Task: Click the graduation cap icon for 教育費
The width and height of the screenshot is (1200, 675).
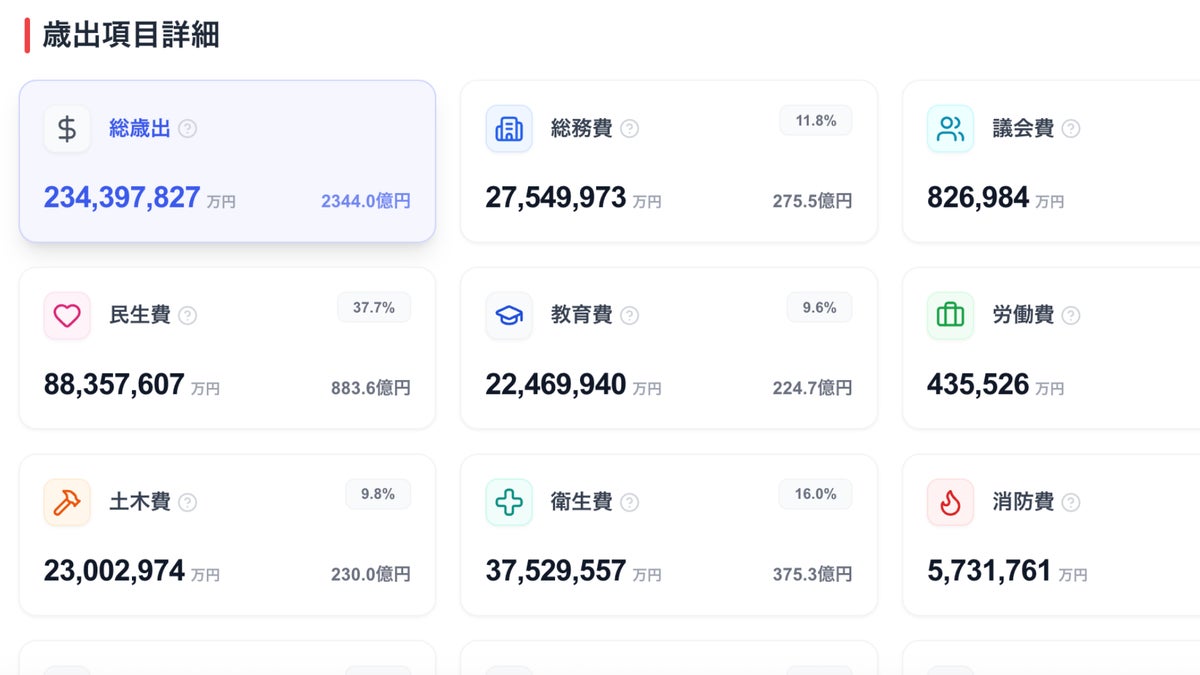Action: (509, 316)
